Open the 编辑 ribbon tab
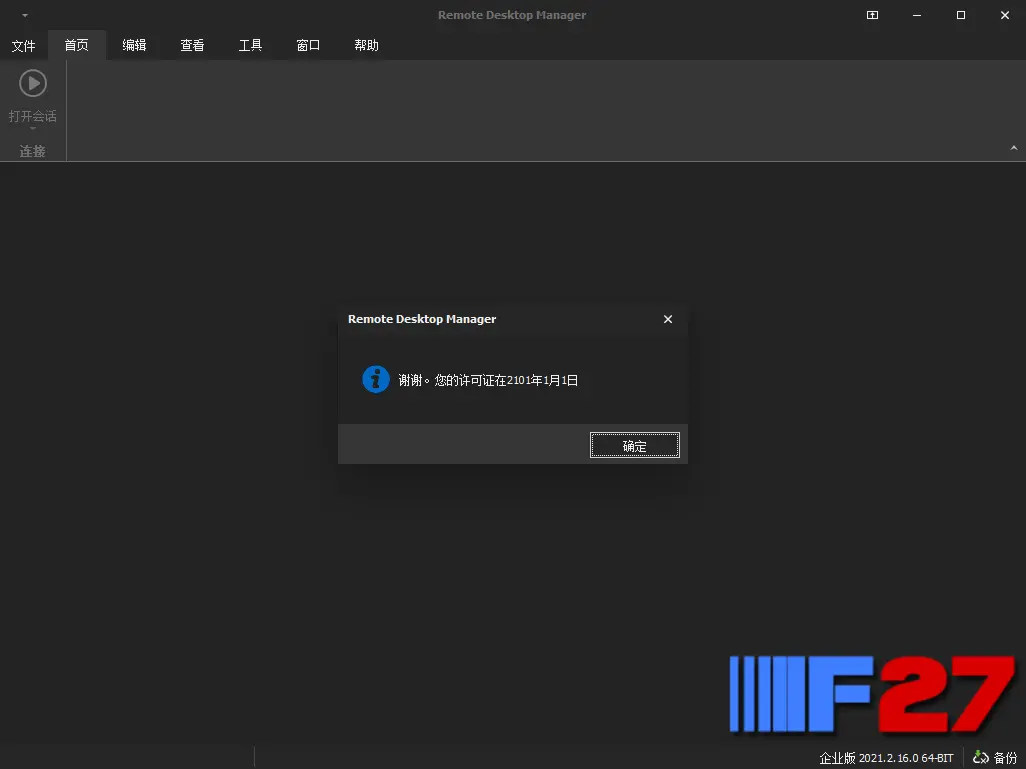Image resolution: width=1026 pixels, height=769 pixels. pyautogui.click(x=134, y=45)
